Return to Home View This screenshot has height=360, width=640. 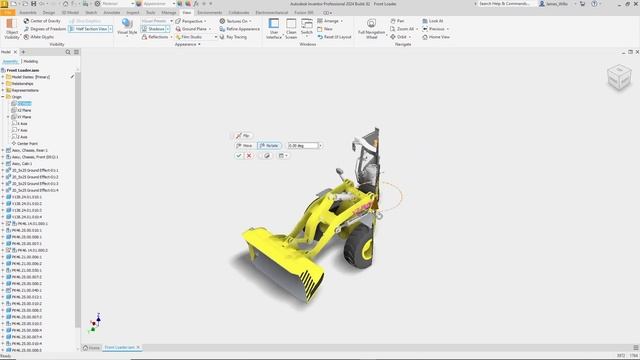click(x=436, y=37)
